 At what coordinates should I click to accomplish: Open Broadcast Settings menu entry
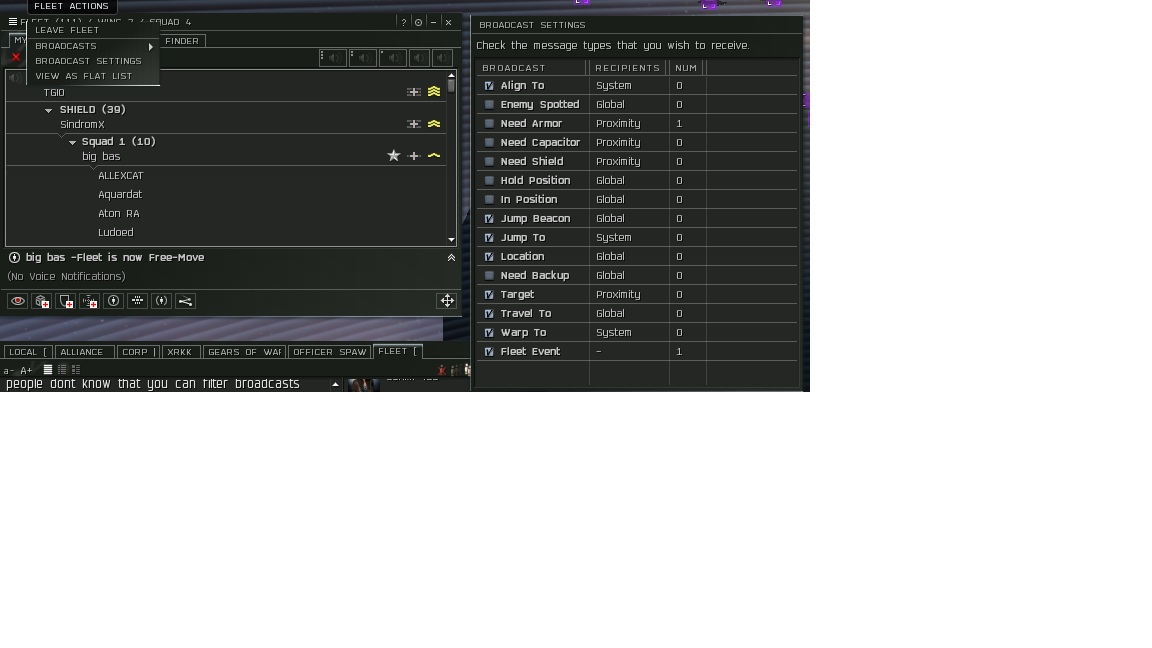(88, 61)
